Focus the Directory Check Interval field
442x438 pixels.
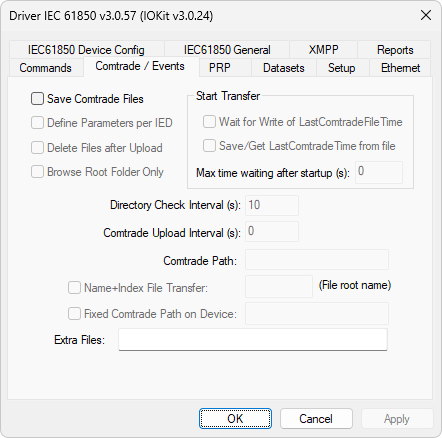(272, 205)
